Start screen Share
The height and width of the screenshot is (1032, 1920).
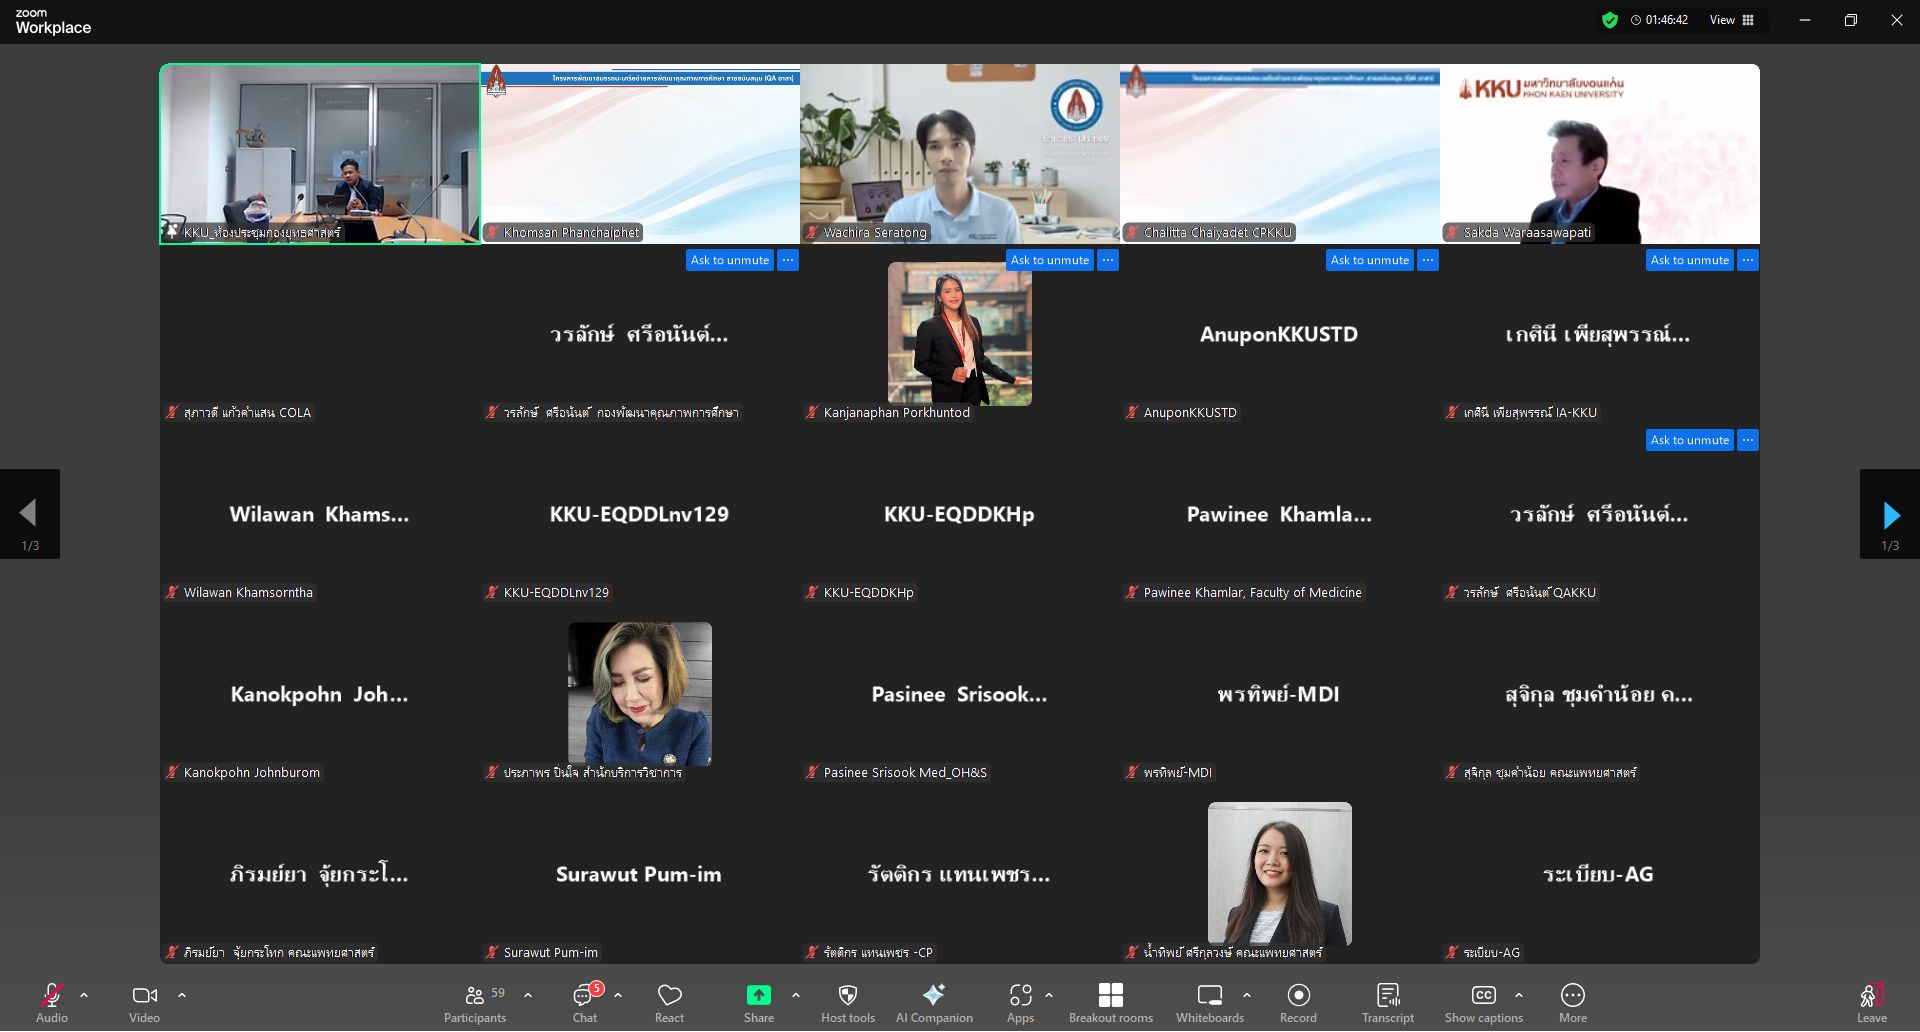coord(758,1003)
